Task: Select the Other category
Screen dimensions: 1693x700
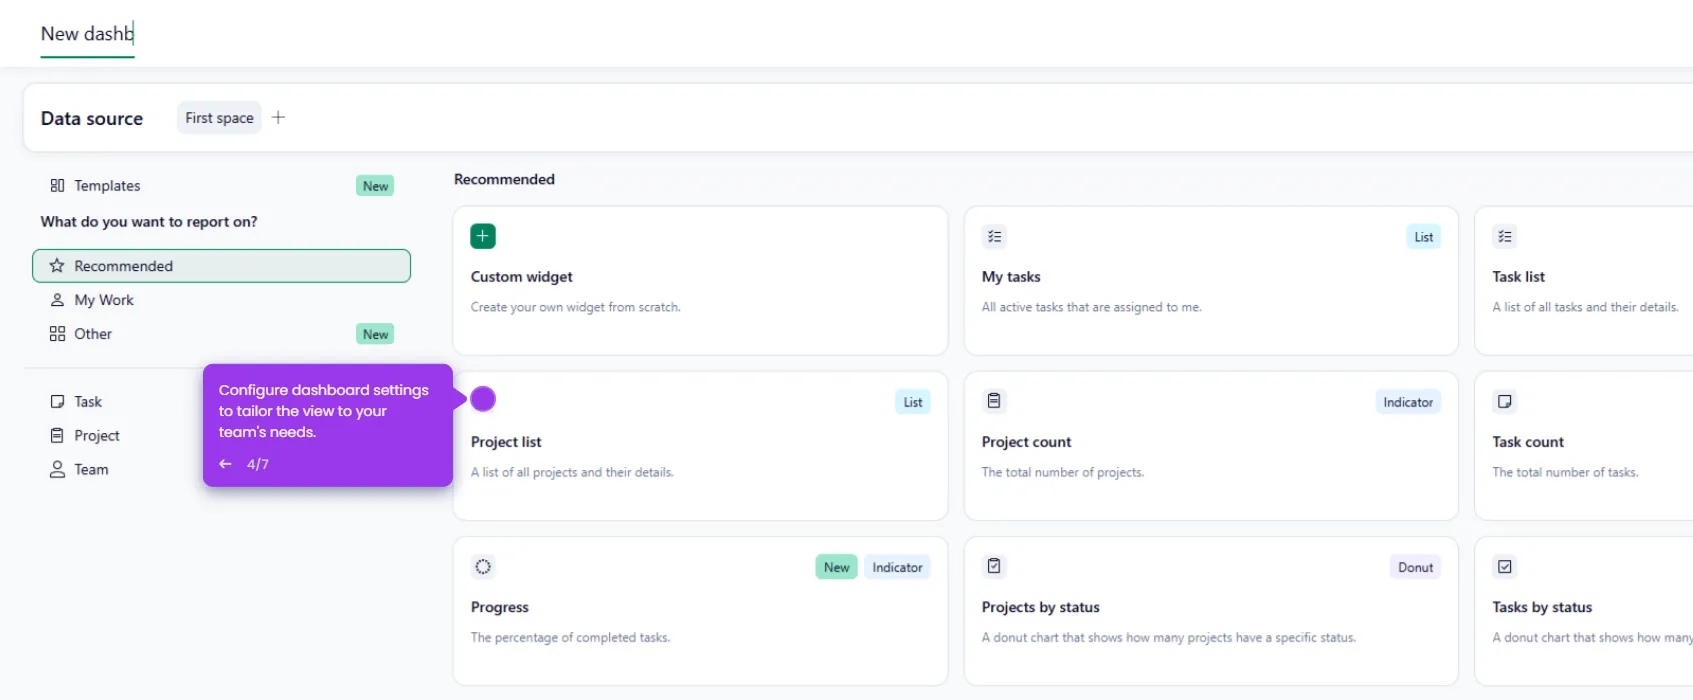Action: click(221, 334)
